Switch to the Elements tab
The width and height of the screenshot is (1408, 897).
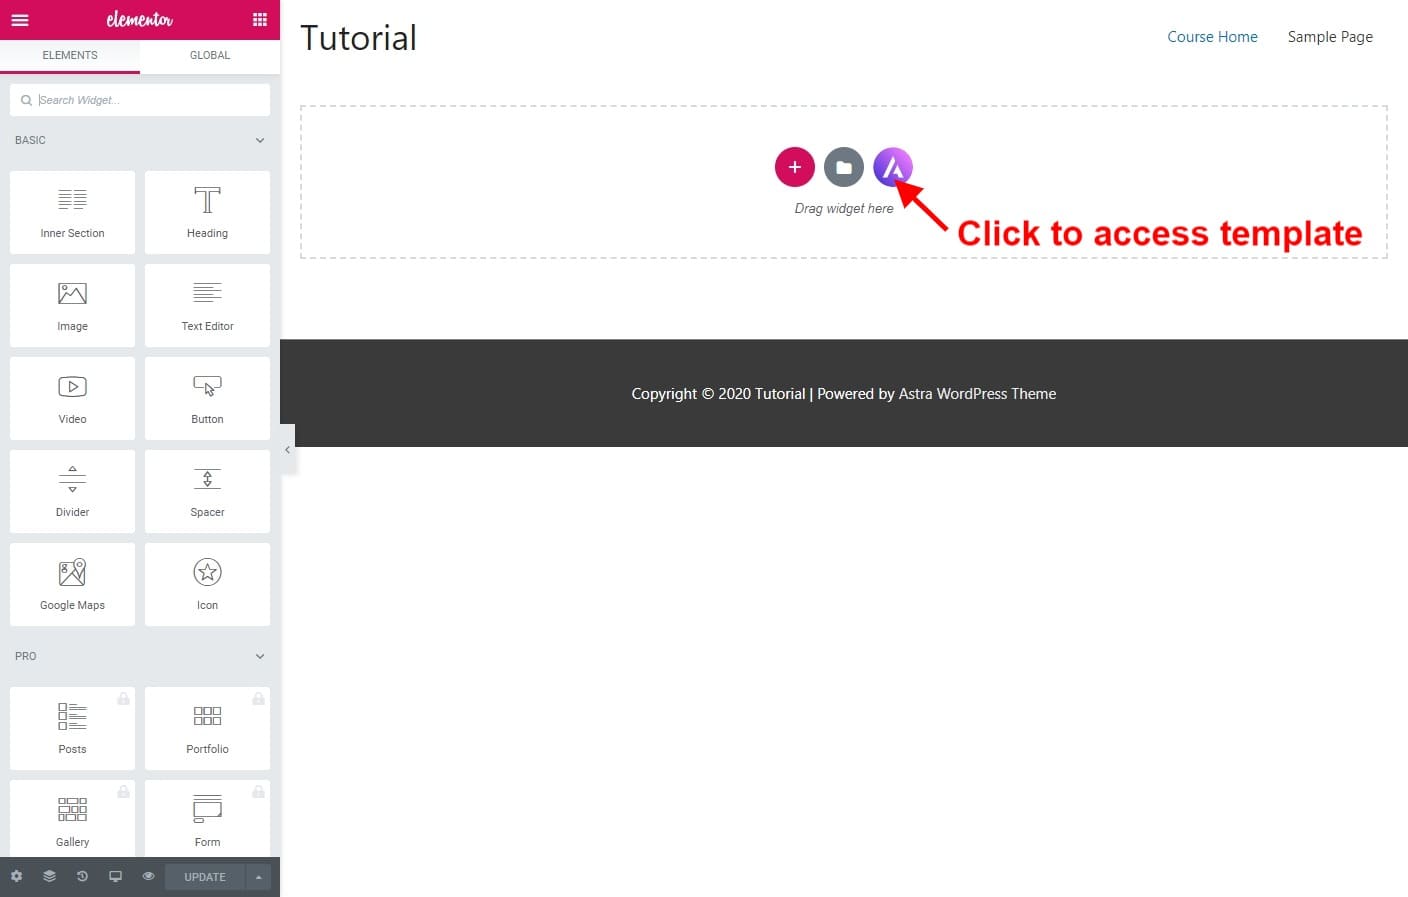click(70, 56)
